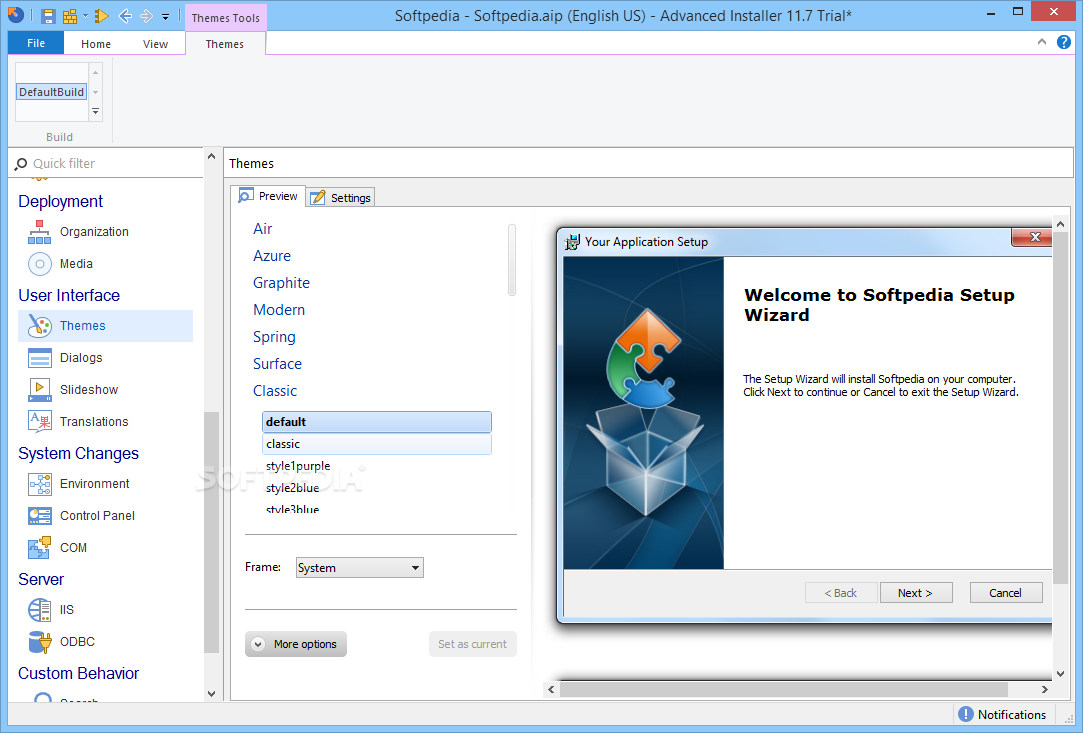The image size is (1083, 733).
Task: Open the Control Panel page icon
Action: tap(39, 515)
